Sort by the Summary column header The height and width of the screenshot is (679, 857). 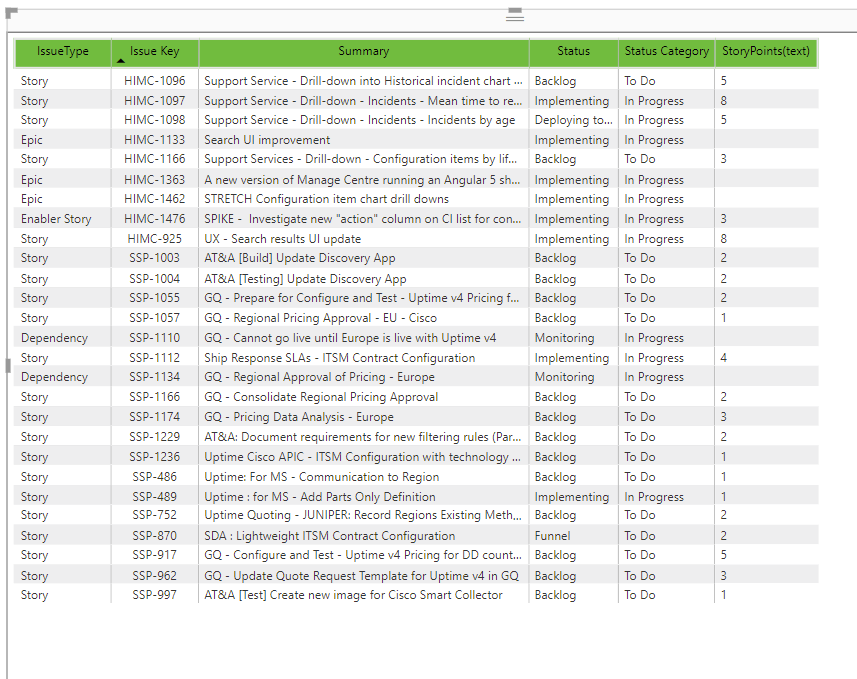point(363,51)
